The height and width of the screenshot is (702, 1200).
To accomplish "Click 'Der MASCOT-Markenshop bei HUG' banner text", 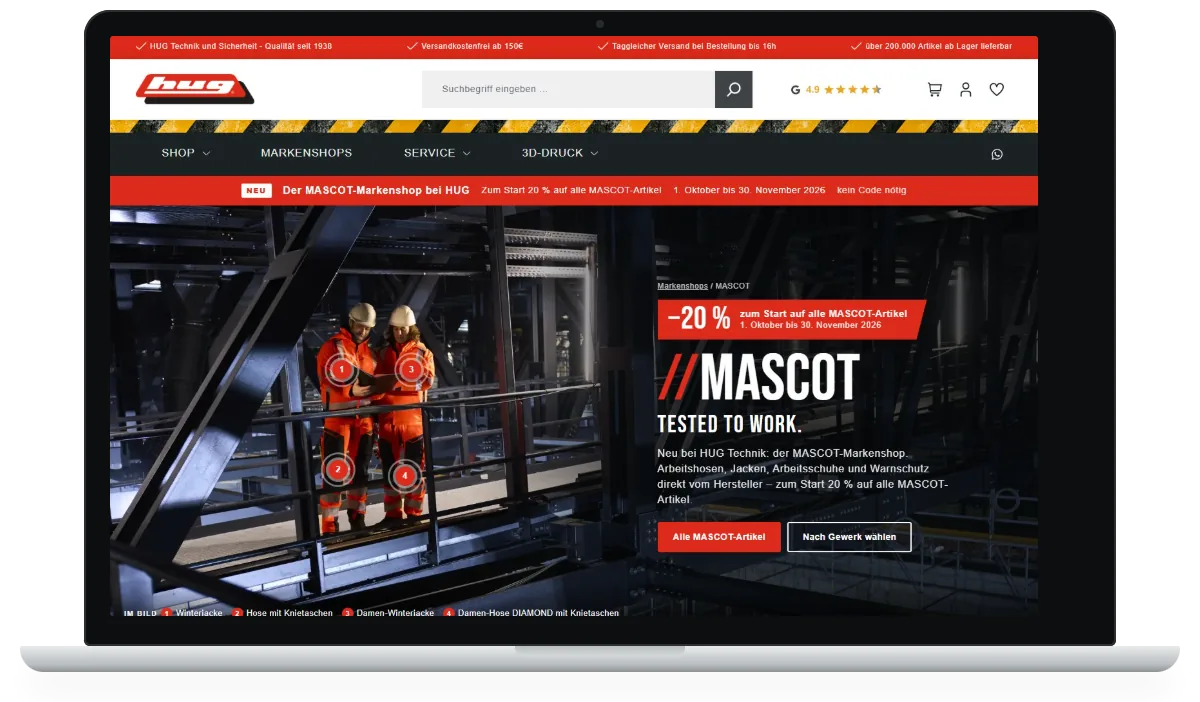I will point(376,190).
